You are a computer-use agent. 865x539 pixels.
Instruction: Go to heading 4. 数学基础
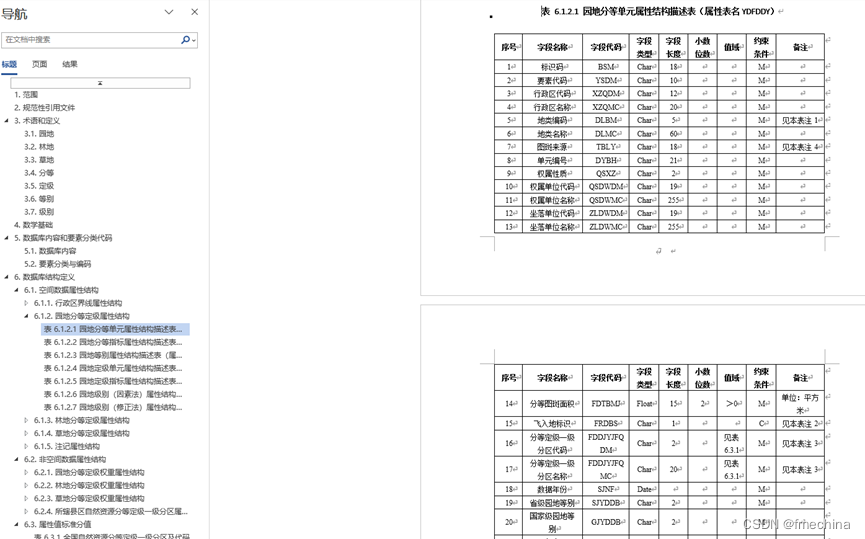pyautogui.click(x=34, y=225)
